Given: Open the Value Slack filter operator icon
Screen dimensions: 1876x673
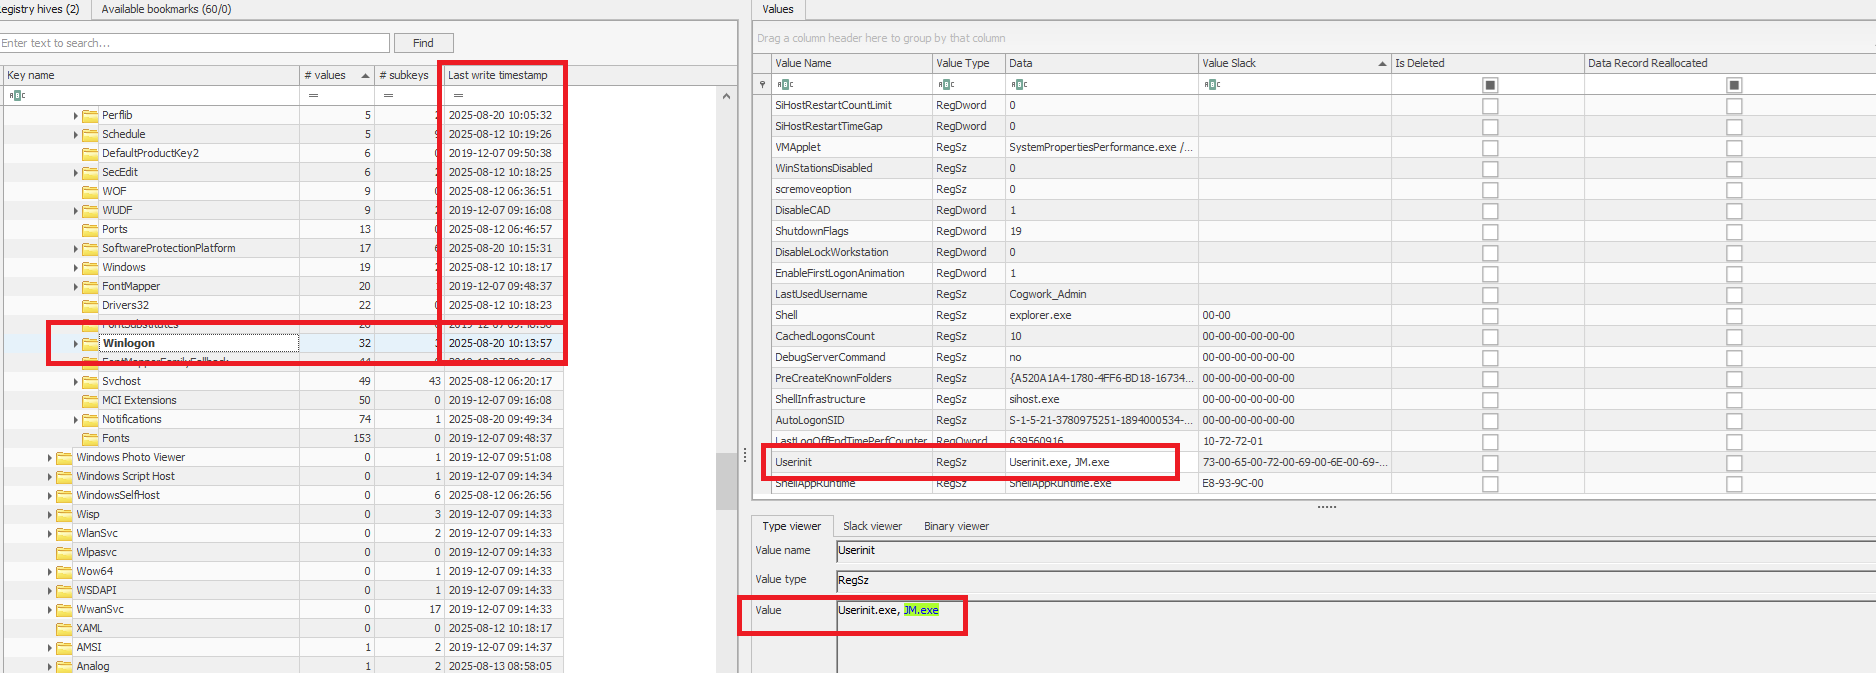Looking at the screenshot, I should point(1212,85).
